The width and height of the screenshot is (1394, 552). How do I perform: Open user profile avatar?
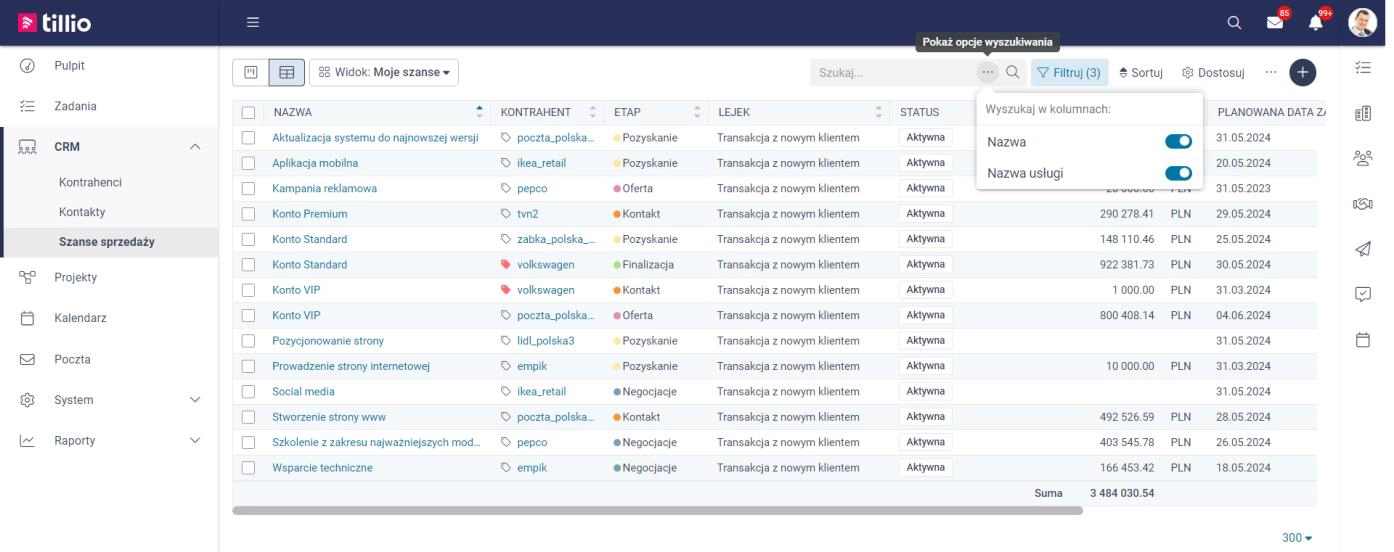coord(1362,22)
